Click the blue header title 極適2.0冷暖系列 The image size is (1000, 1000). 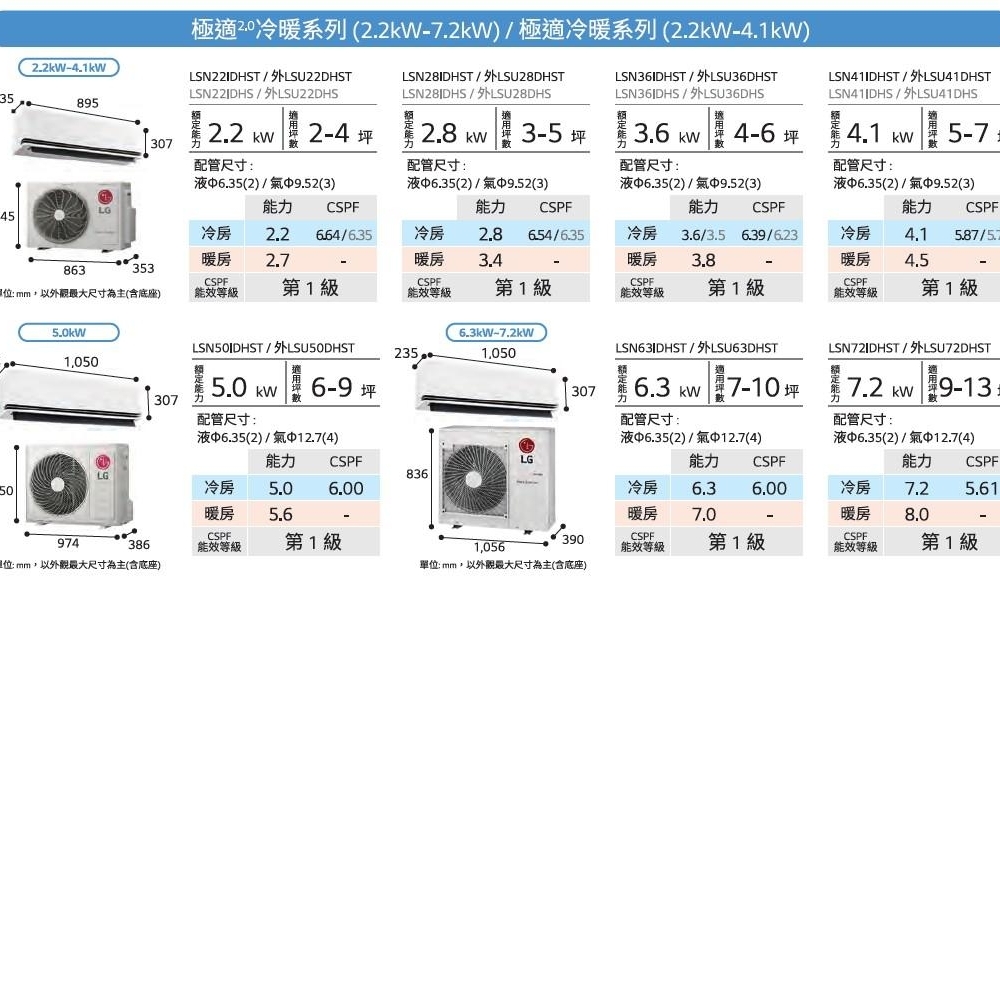click(x=268, y=30)
